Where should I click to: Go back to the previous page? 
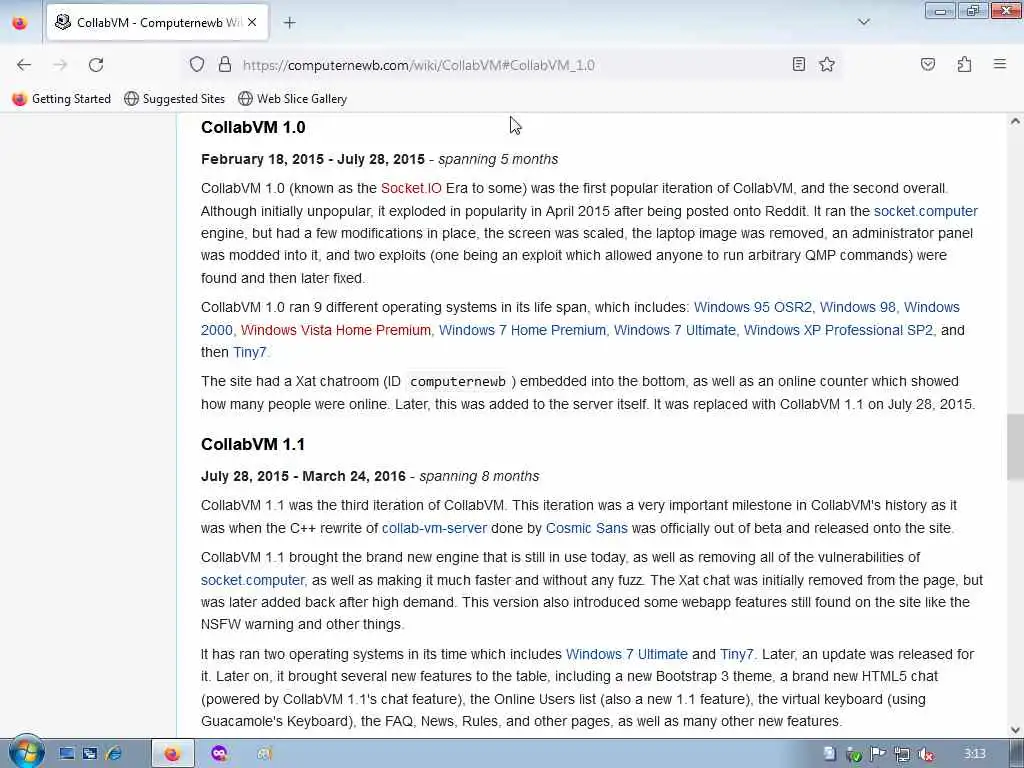pos(24,65)
